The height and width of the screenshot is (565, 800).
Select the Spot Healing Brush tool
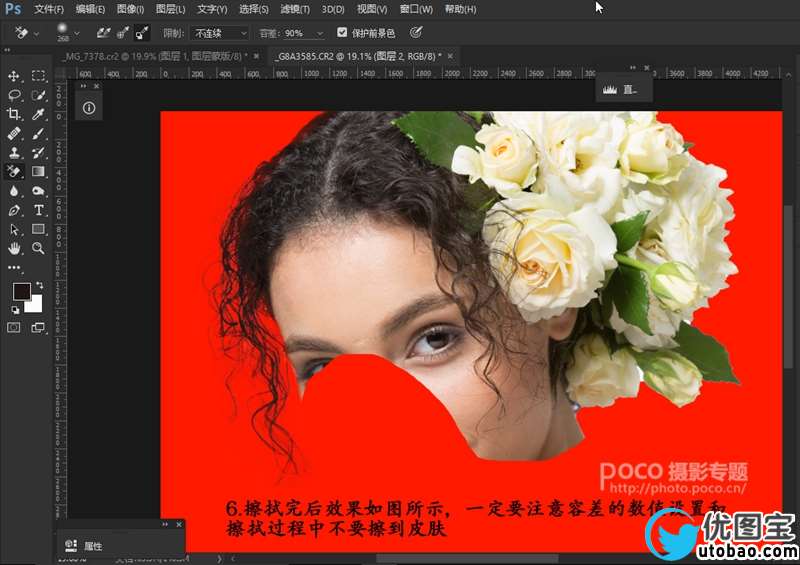[14, 133]
